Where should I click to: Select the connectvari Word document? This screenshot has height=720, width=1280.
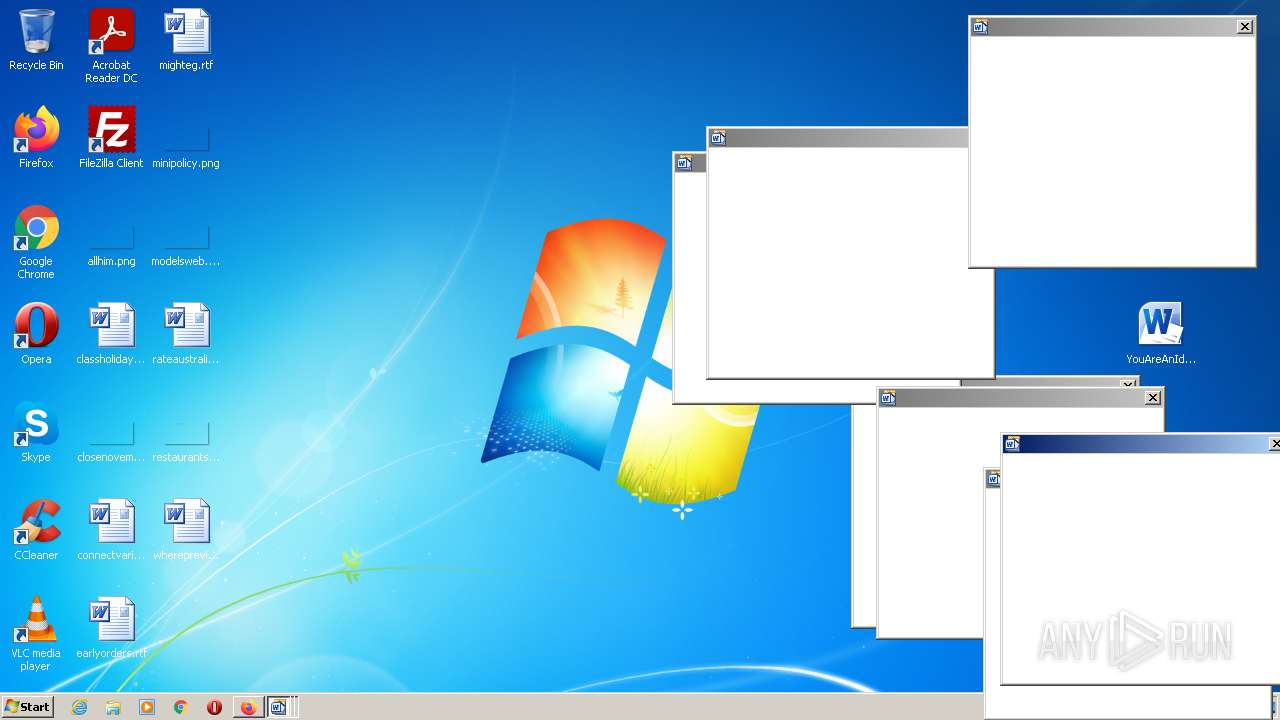(111, 530)
